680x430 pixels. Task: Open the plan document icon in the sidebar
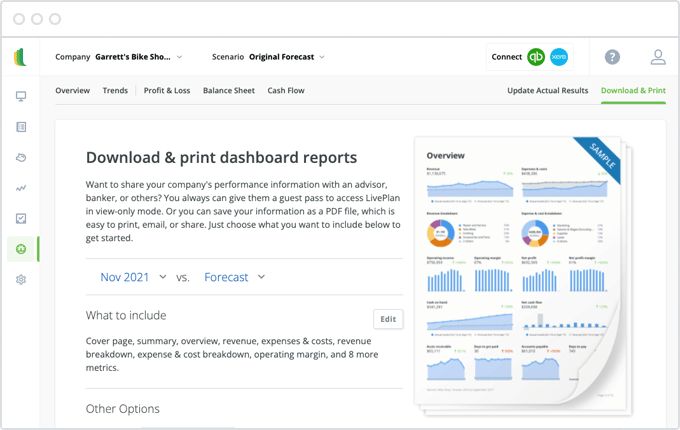[21, 127]
